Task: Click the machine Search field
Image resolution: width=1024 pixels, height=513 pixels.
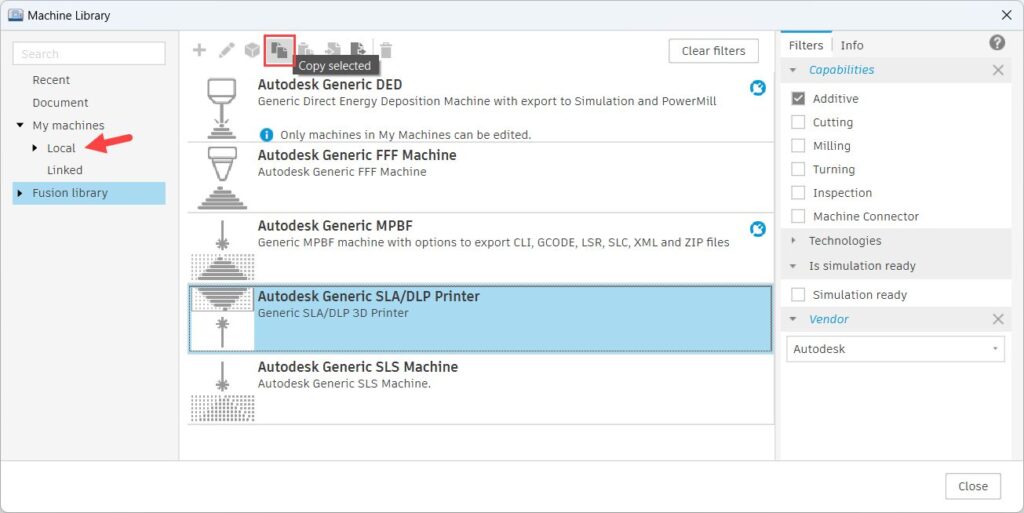Action: [x=89, y=54]
